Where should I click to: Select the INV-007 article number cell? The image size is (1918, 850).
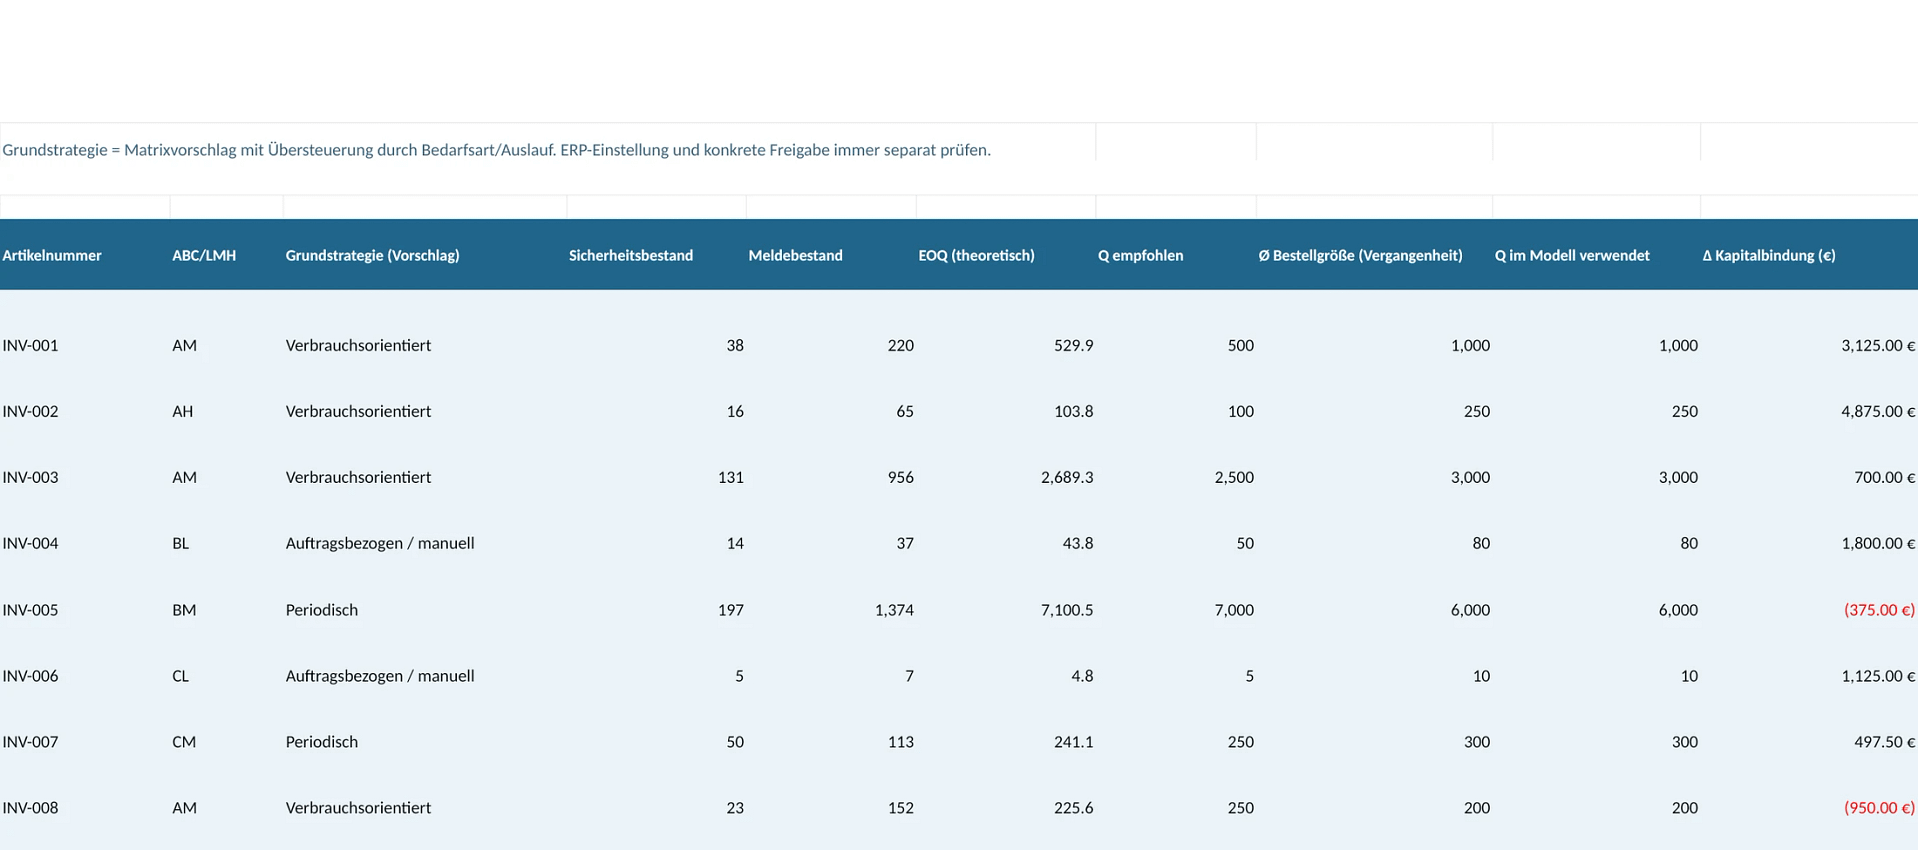[30, 742]
